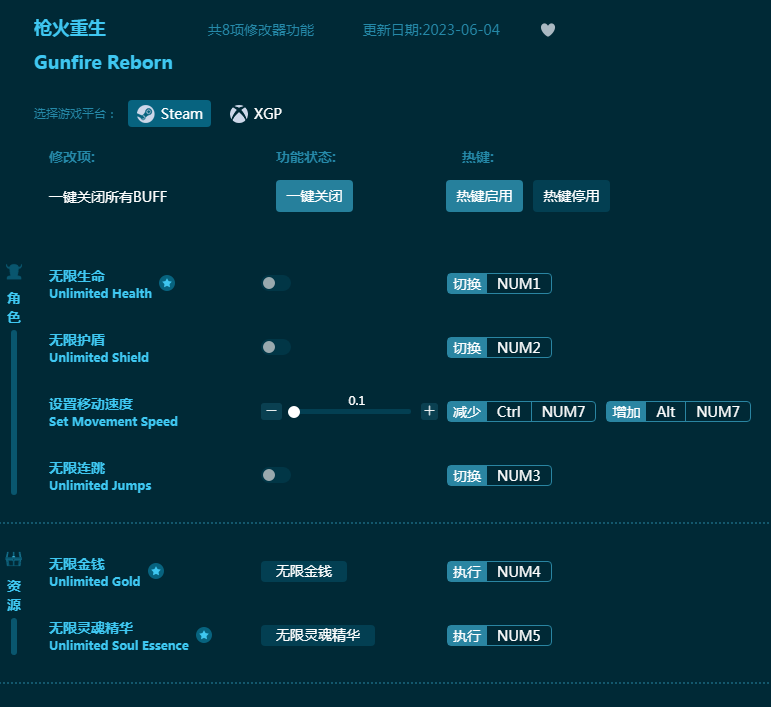Image resolution: width=771 pixels, height=707 pixels.
Task: Click the 修改项 column header
Action: [x=72, y=157]
